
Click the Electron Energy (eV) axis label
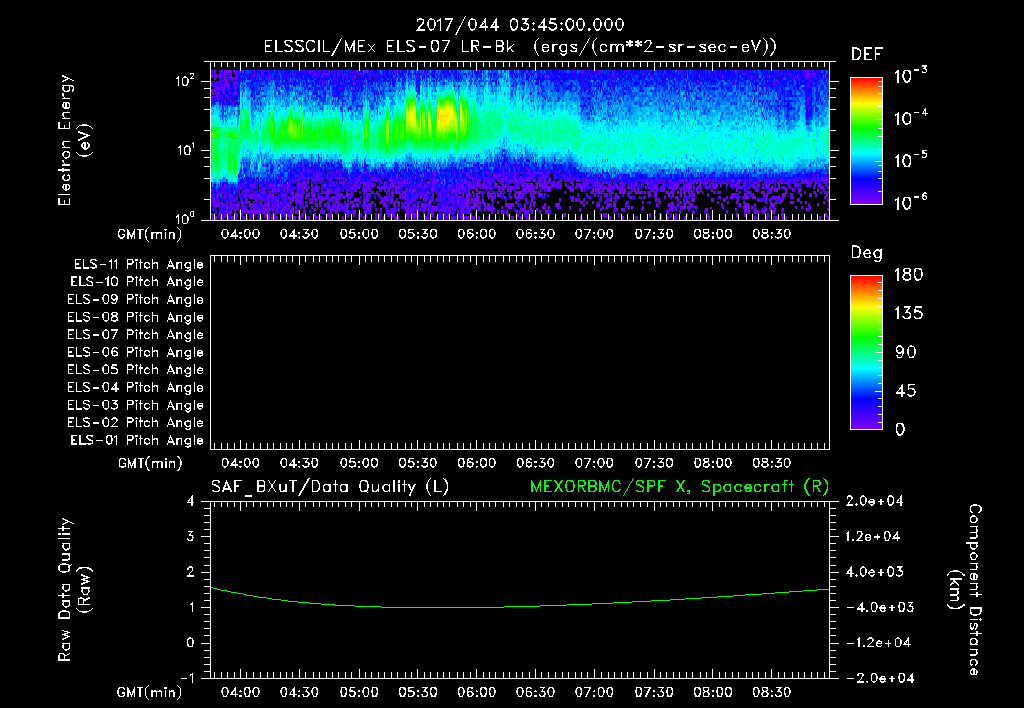pos(74,140)
